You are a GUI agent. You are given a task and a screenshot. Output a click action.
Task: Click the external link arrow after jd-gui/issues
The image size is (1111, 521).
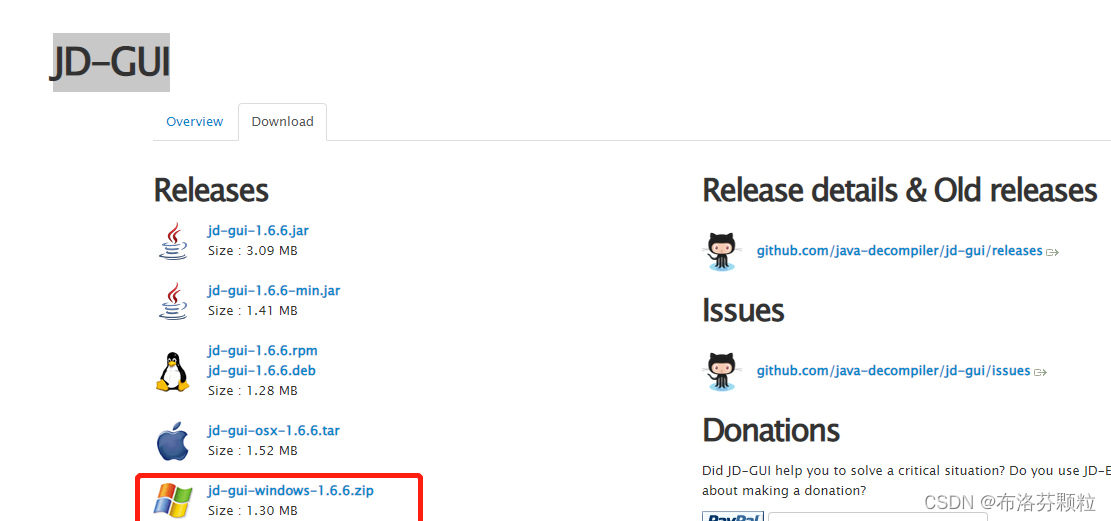[x=1040, y=372]
